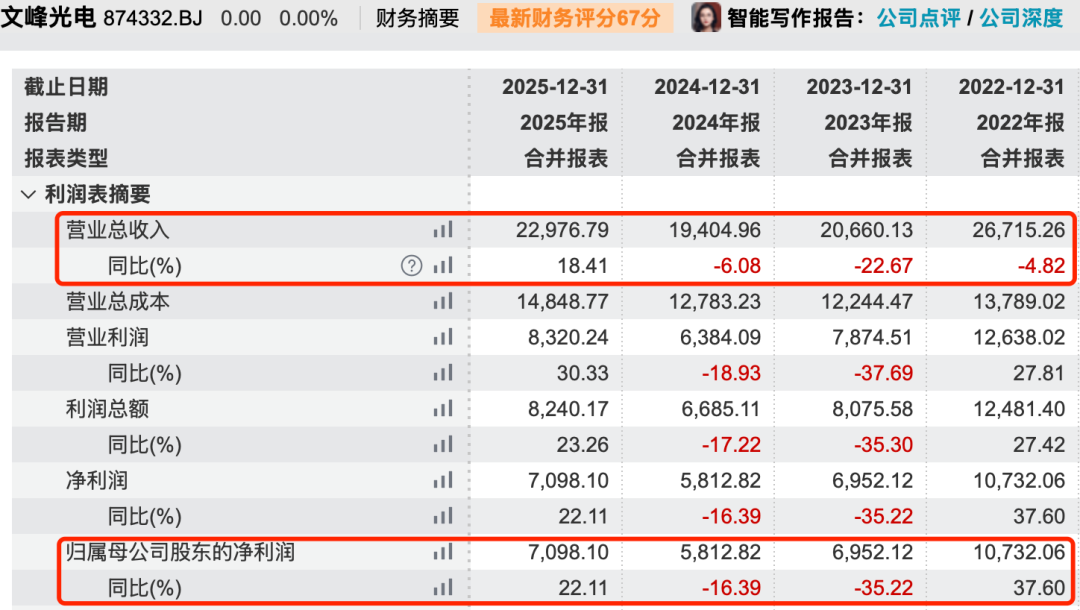Open chart icon for 归属母公司股东的净利润 row
The image size is (1080, 610).
(x=443, y=551)
